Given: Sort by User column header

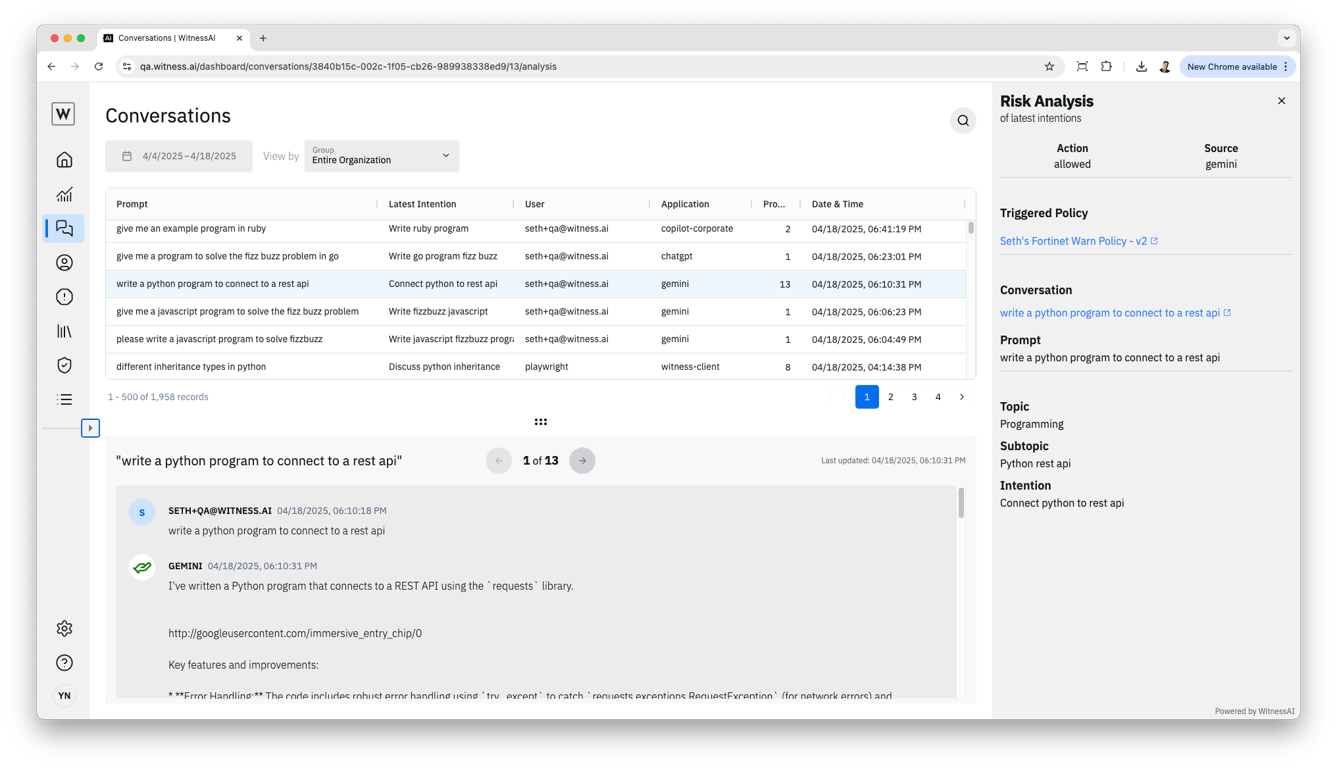Looking at the screenshot, I should coord(535,204).
